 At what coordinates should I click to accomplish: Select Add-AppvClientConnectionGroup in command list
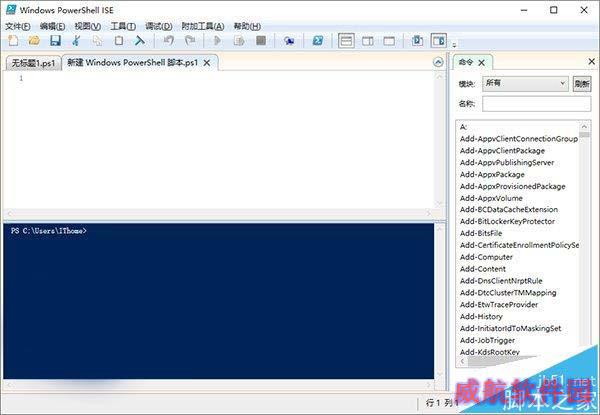(x=519, y=139)
